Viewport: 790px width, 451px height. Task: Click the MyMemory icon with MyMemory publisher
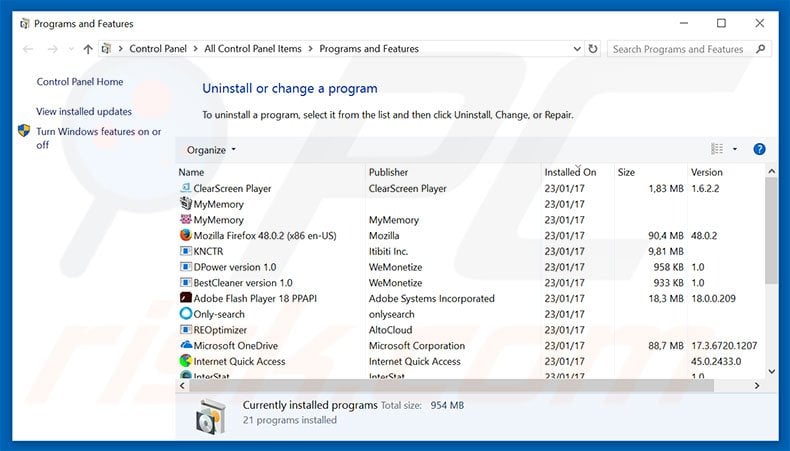click(185, 219)
